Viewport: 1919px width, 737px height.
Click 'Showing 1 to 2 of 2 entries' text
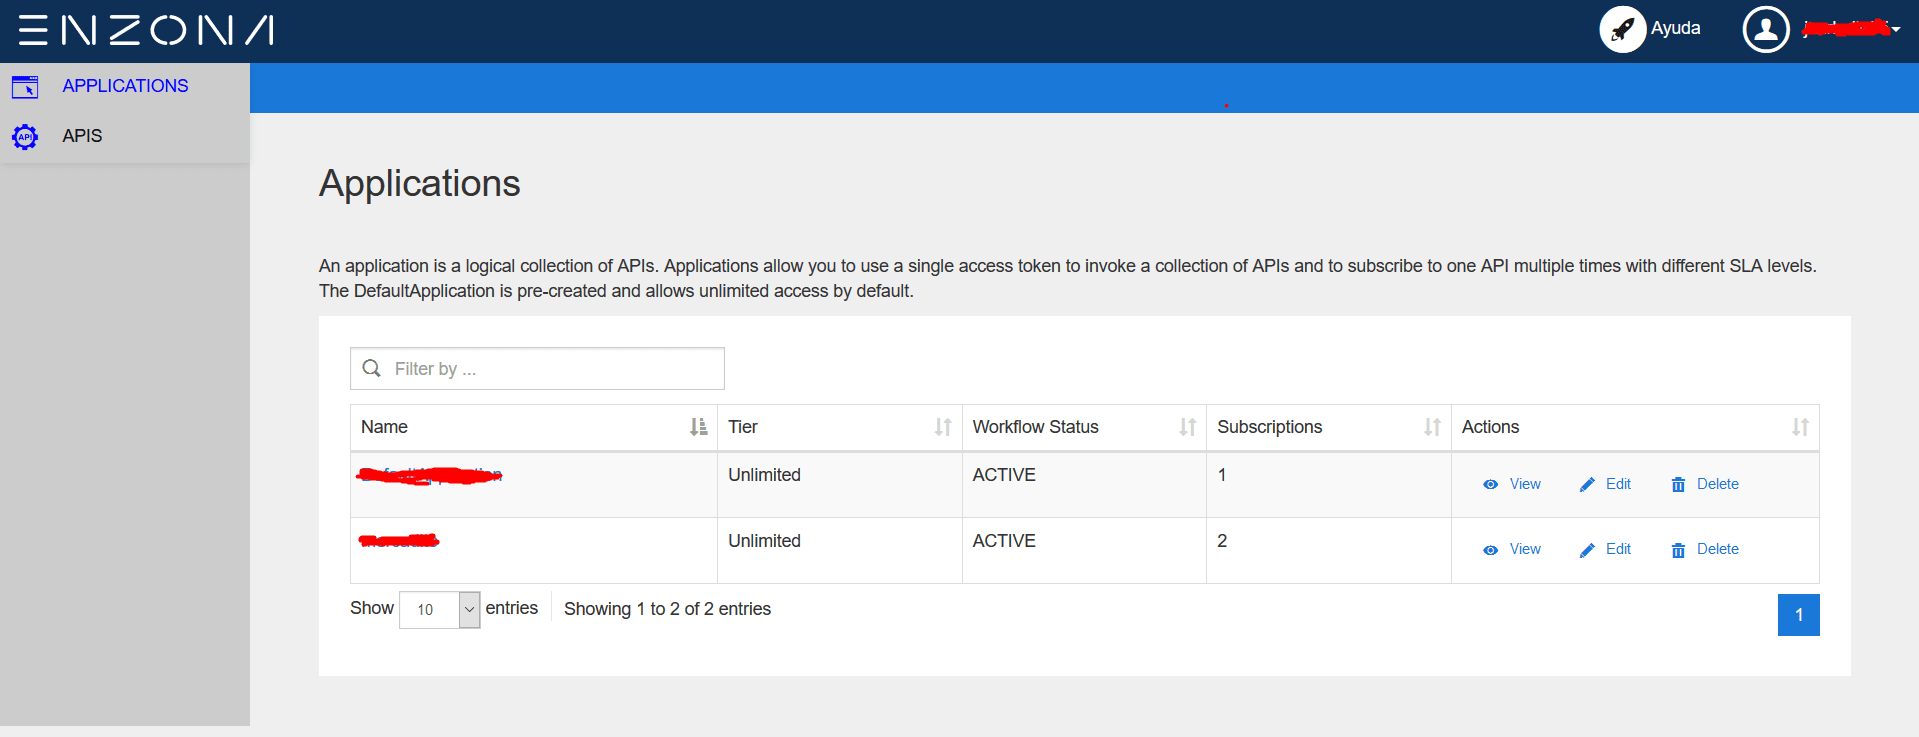click(x=667, y=609)
